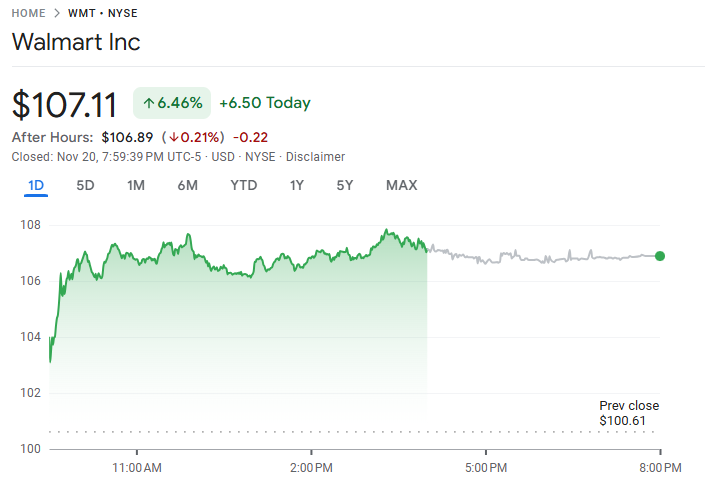Click the green 6.46% change badge

pyautogui.click(x=172, y=103)
